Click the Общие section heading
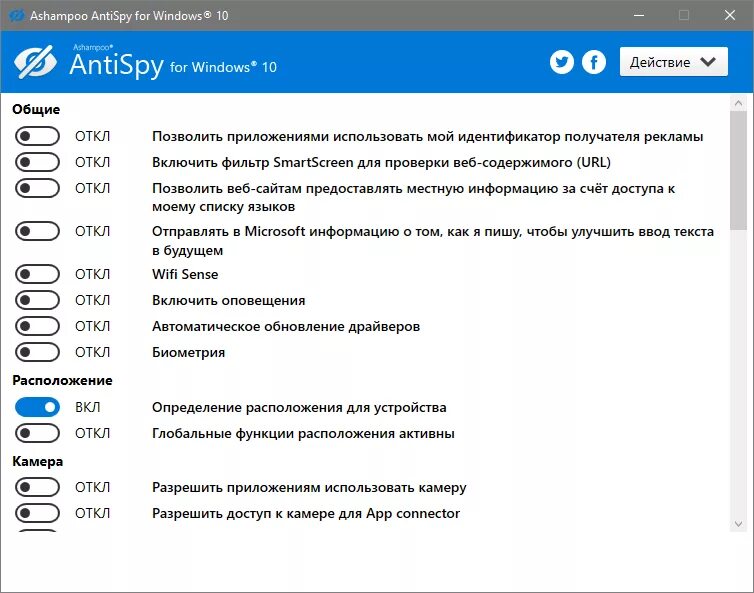The image size is (754, 593). [x=36, y=109]
